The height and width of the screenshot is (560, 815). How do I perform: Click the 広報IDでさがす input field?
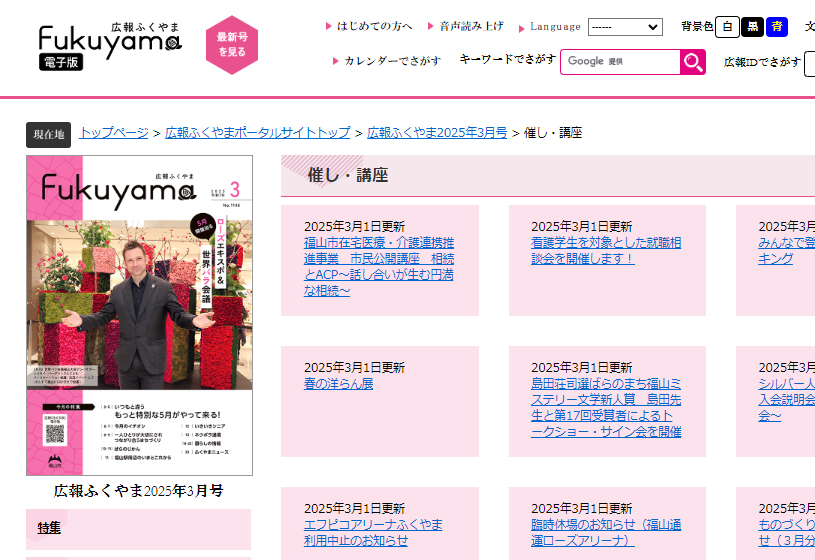[x=809, y=63]
